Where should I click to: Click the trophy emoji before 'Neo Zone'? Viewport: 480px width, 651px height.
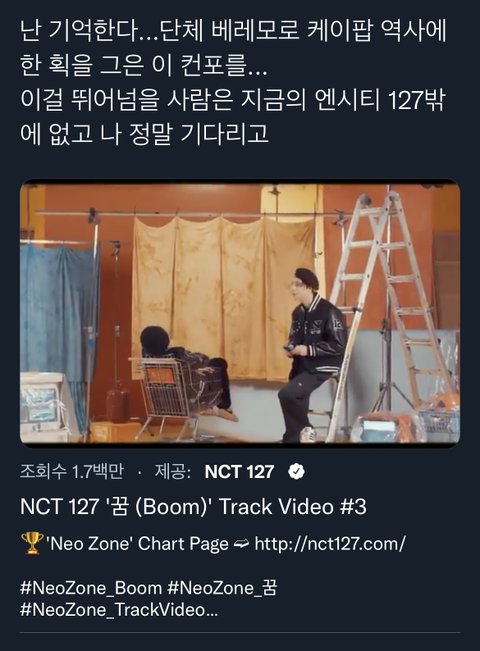click(32, 543)
